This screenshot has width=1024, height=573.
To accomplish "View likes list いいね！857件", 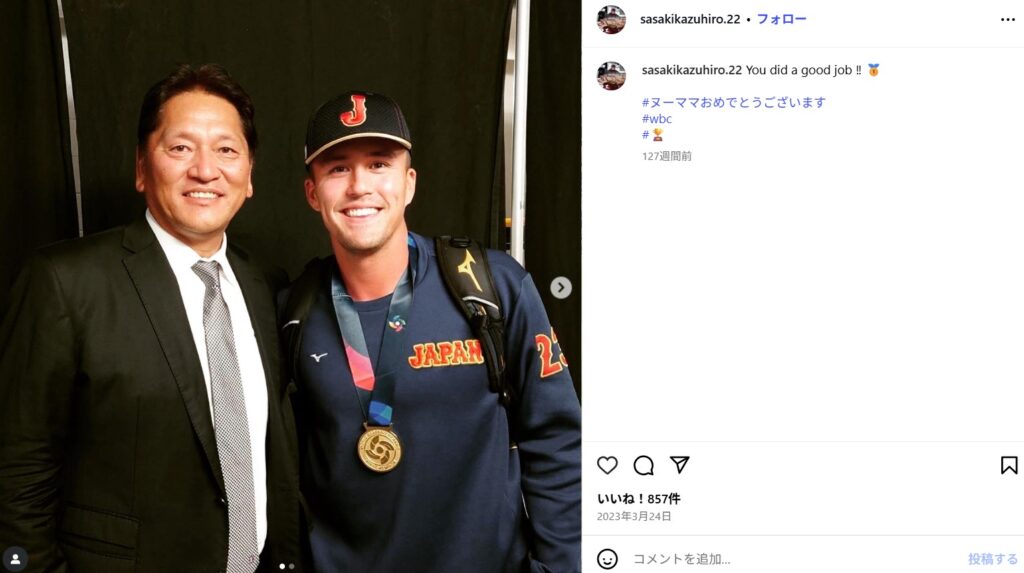I will 638,499.
